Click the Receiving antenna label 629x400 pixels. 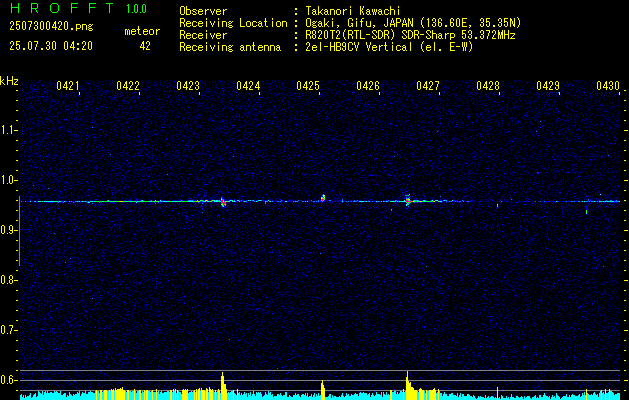point(230,47)
